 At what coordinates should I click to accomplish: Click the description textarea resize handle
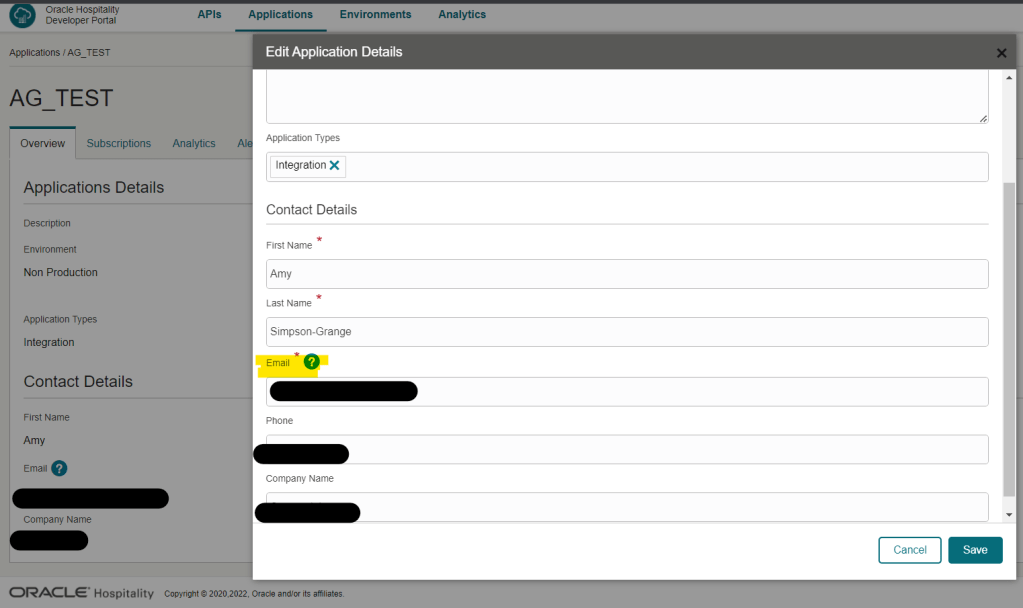pos(983,118)
